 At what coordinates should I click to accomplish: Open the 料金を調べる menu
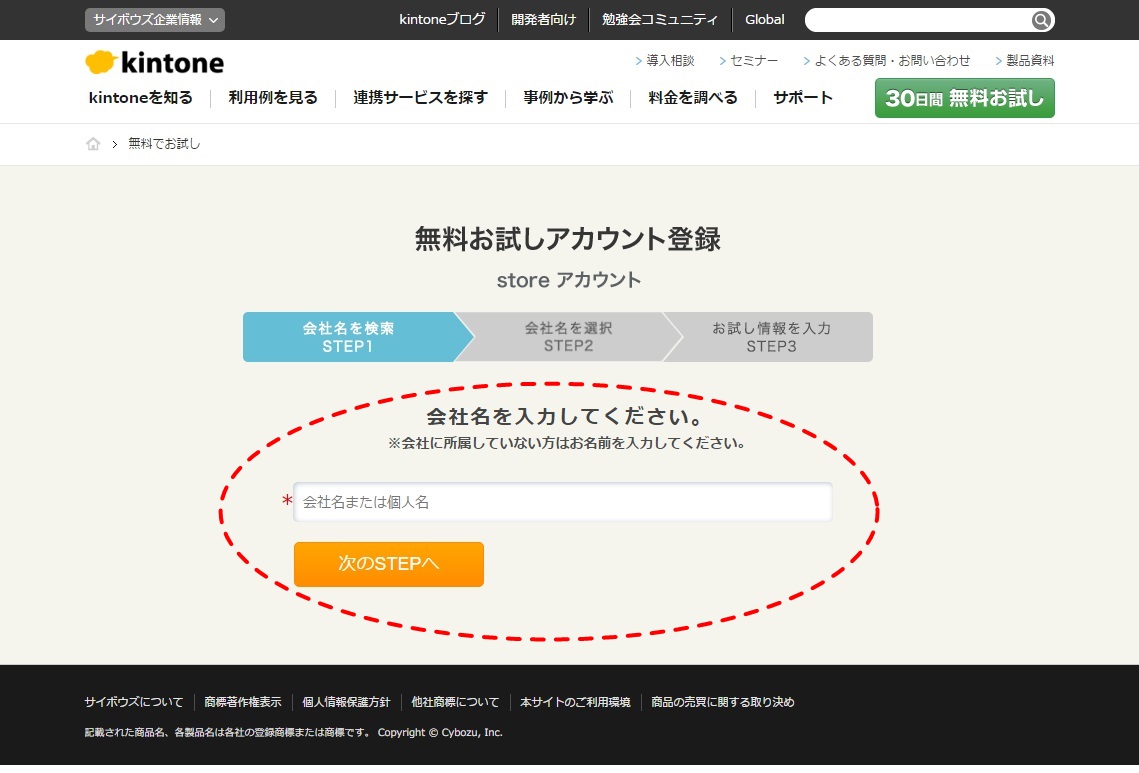(x=693, y=97)
